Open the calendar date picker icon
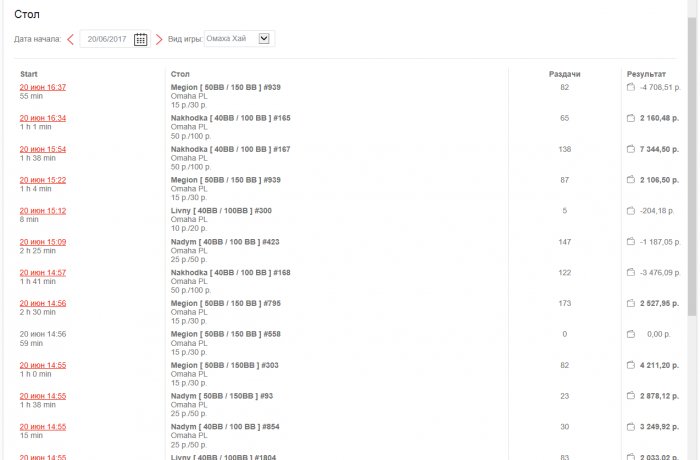The image size is (700, 460). [140, 39]
